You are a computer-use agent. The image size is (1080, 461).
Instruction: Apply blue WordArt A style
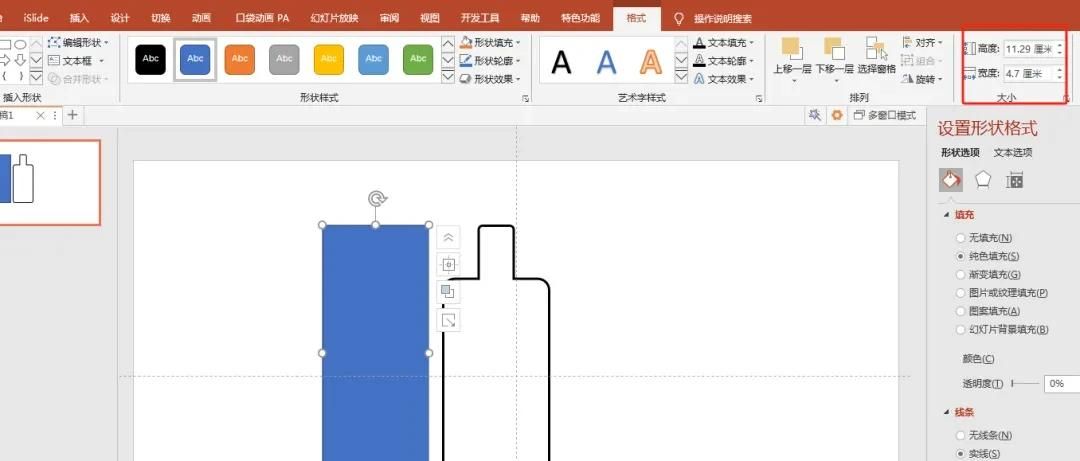[606, 62]
